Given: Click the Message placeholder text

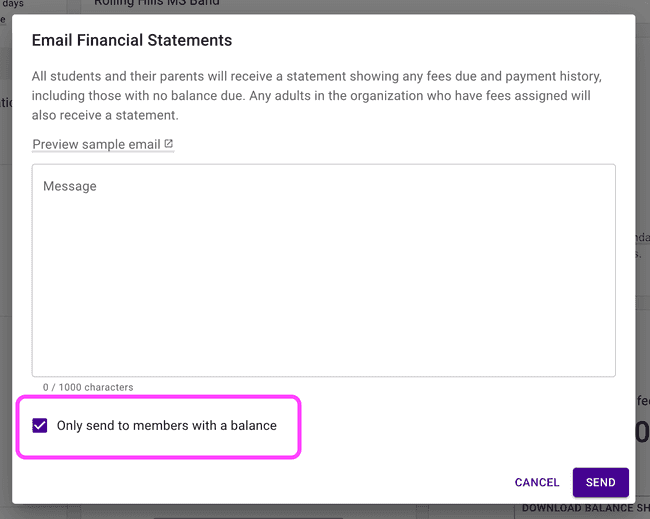Looking at the screenshot, I should tap(70, 187).
